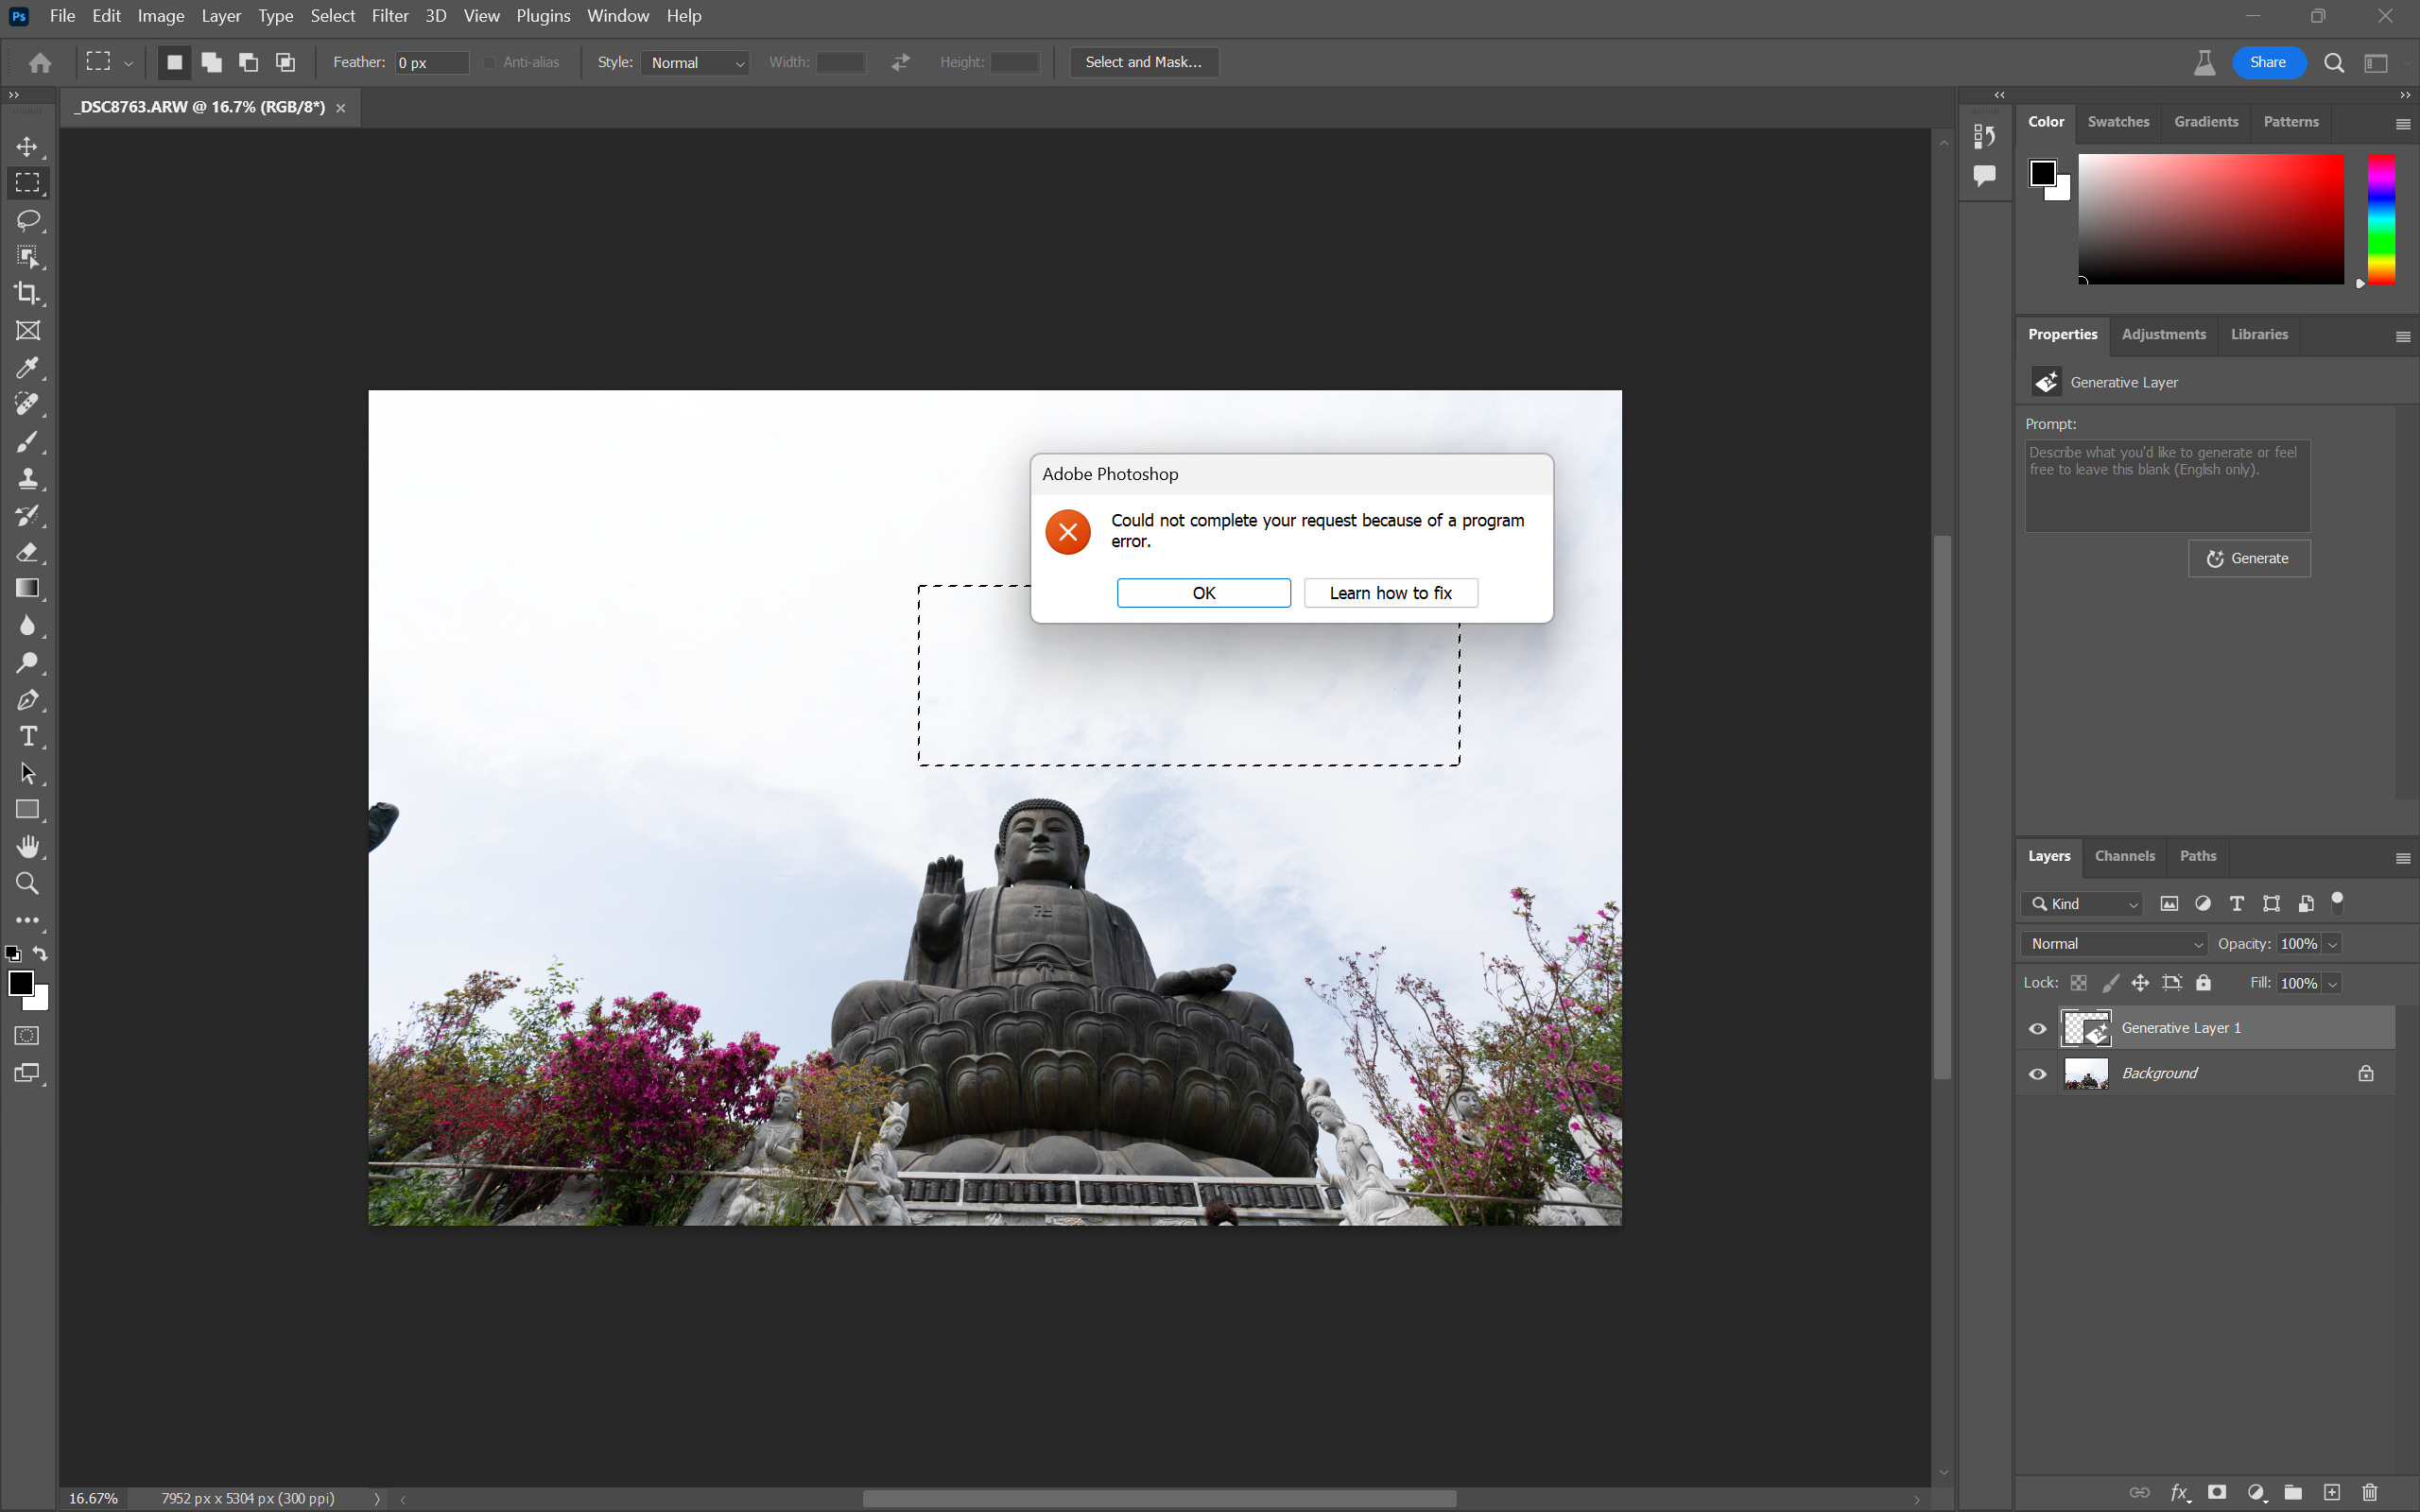Select the Zoom tool
Screen dimensions: 2420x1512
click(x=27, y=884)
